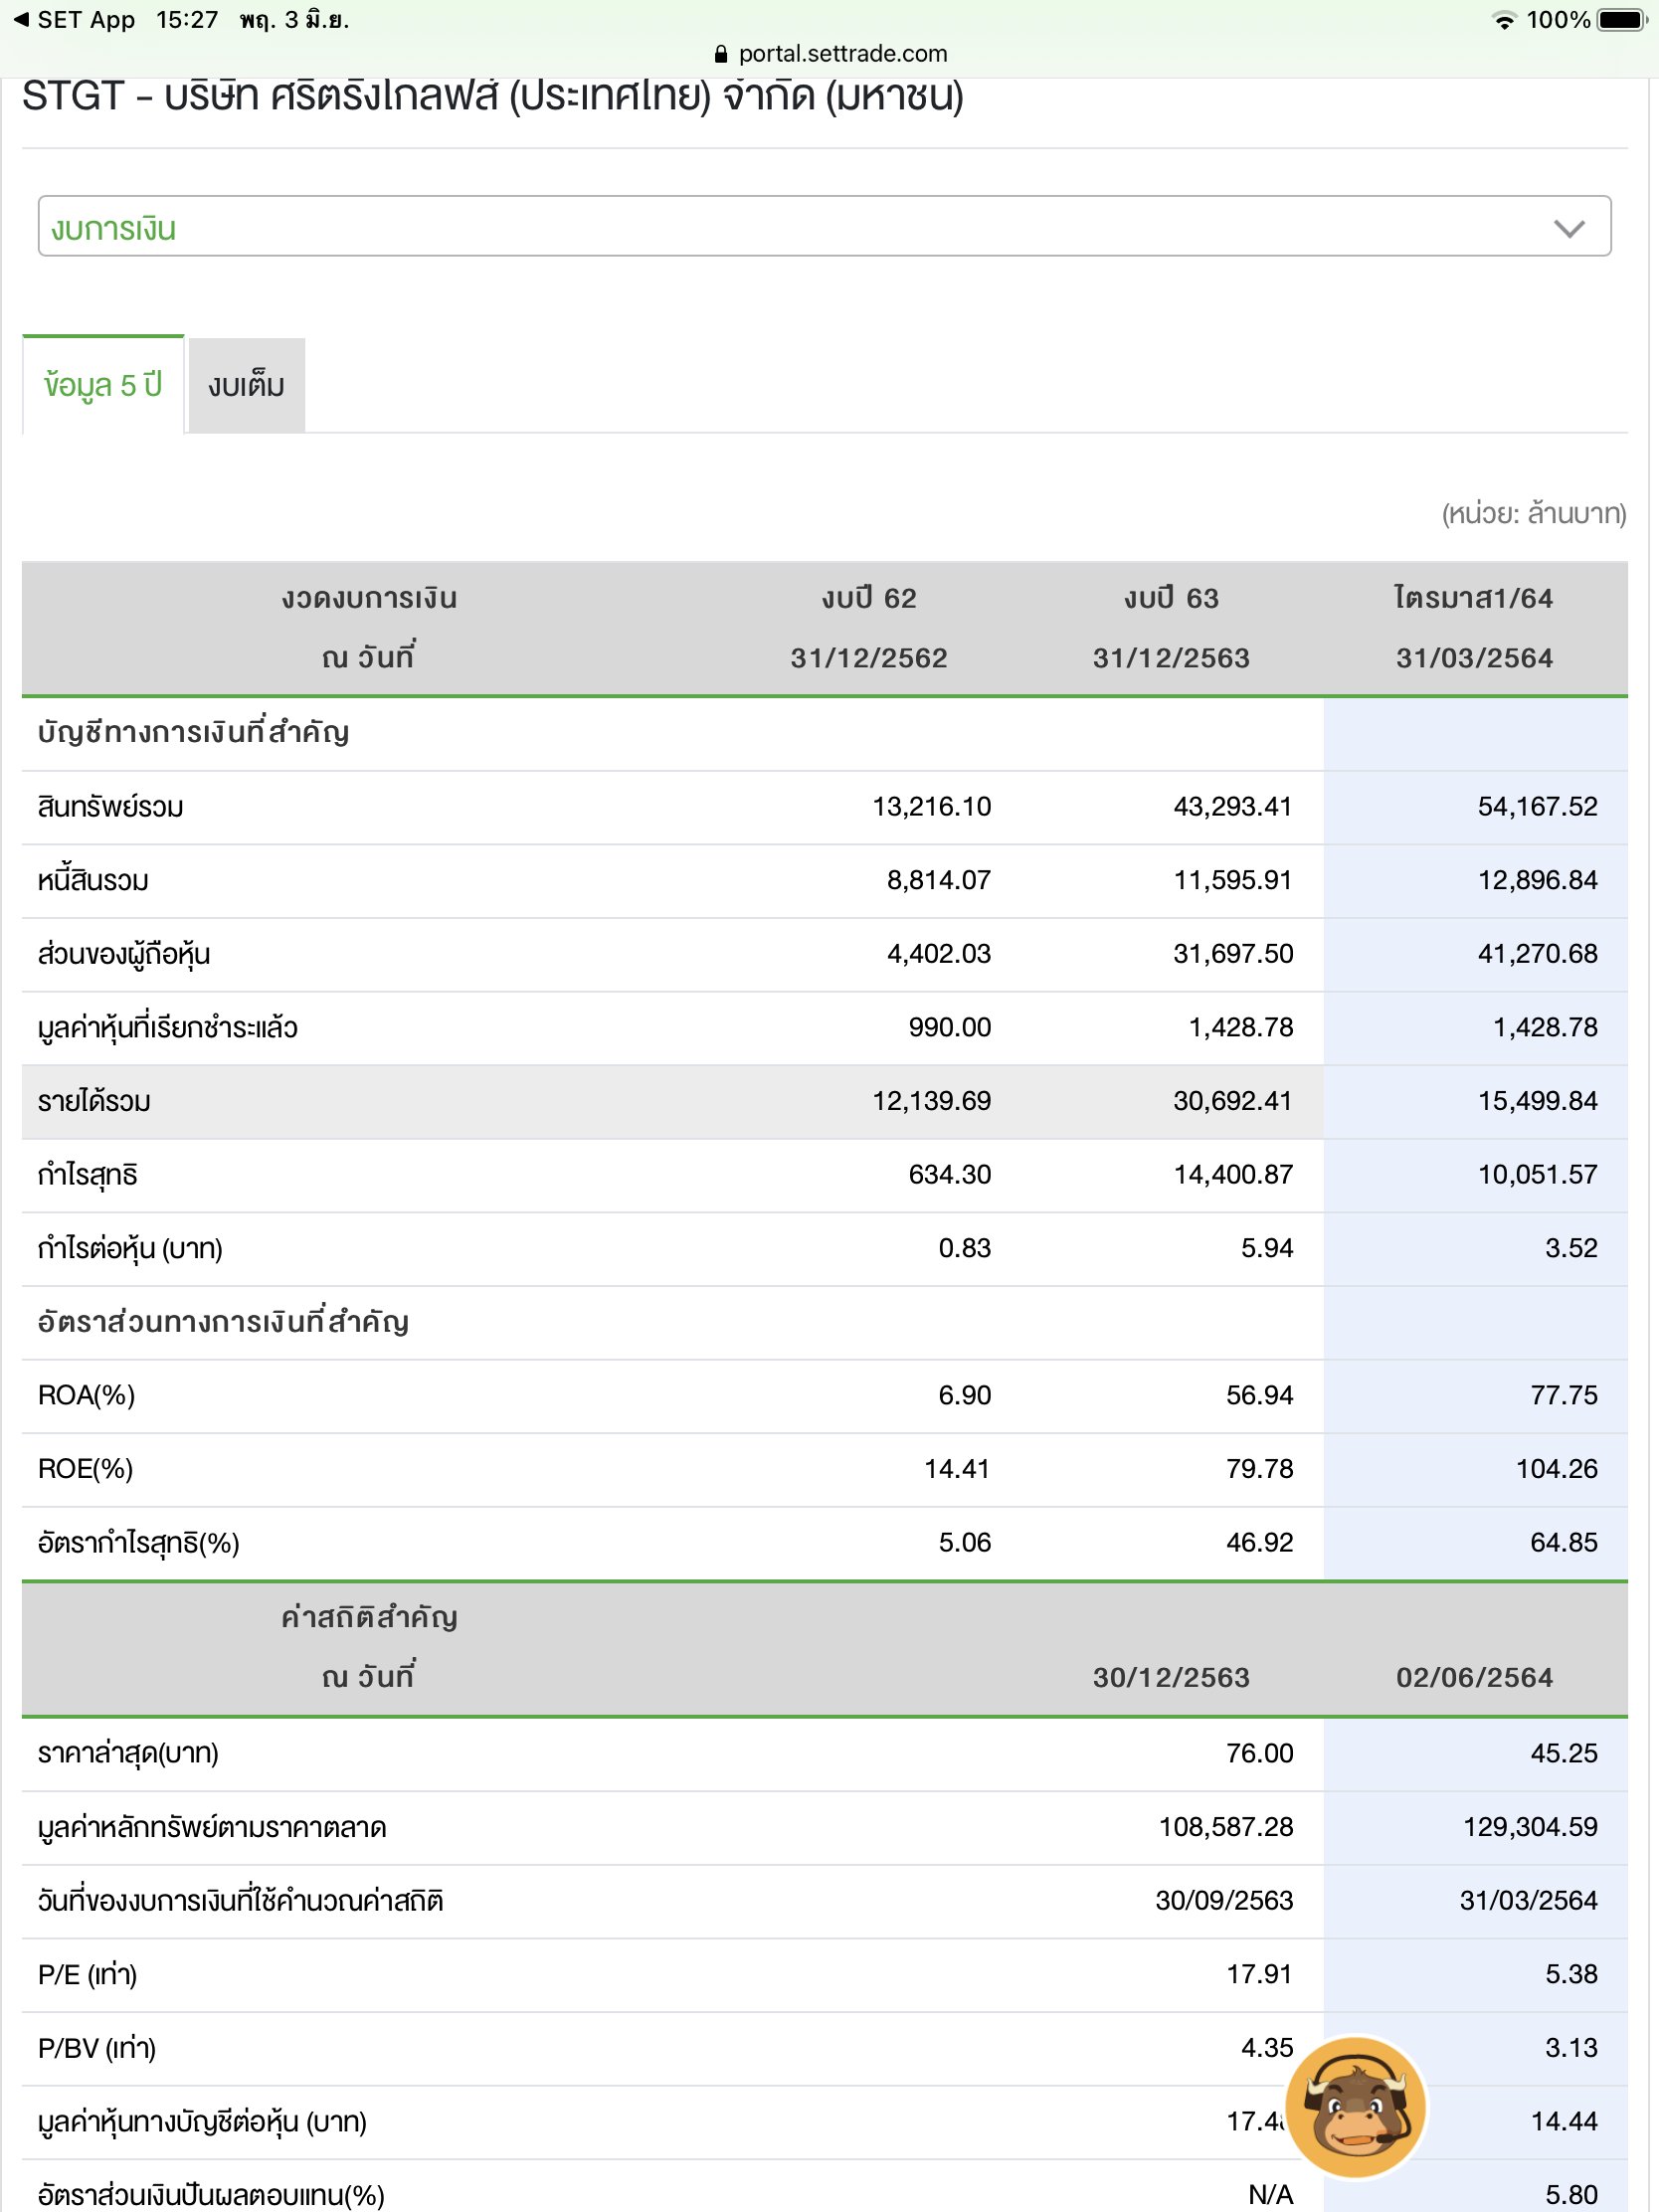
Task: Click the มูลค่าหุ้นที่เรียกชำระแล้ว row label
Action: coord(168,1028)
